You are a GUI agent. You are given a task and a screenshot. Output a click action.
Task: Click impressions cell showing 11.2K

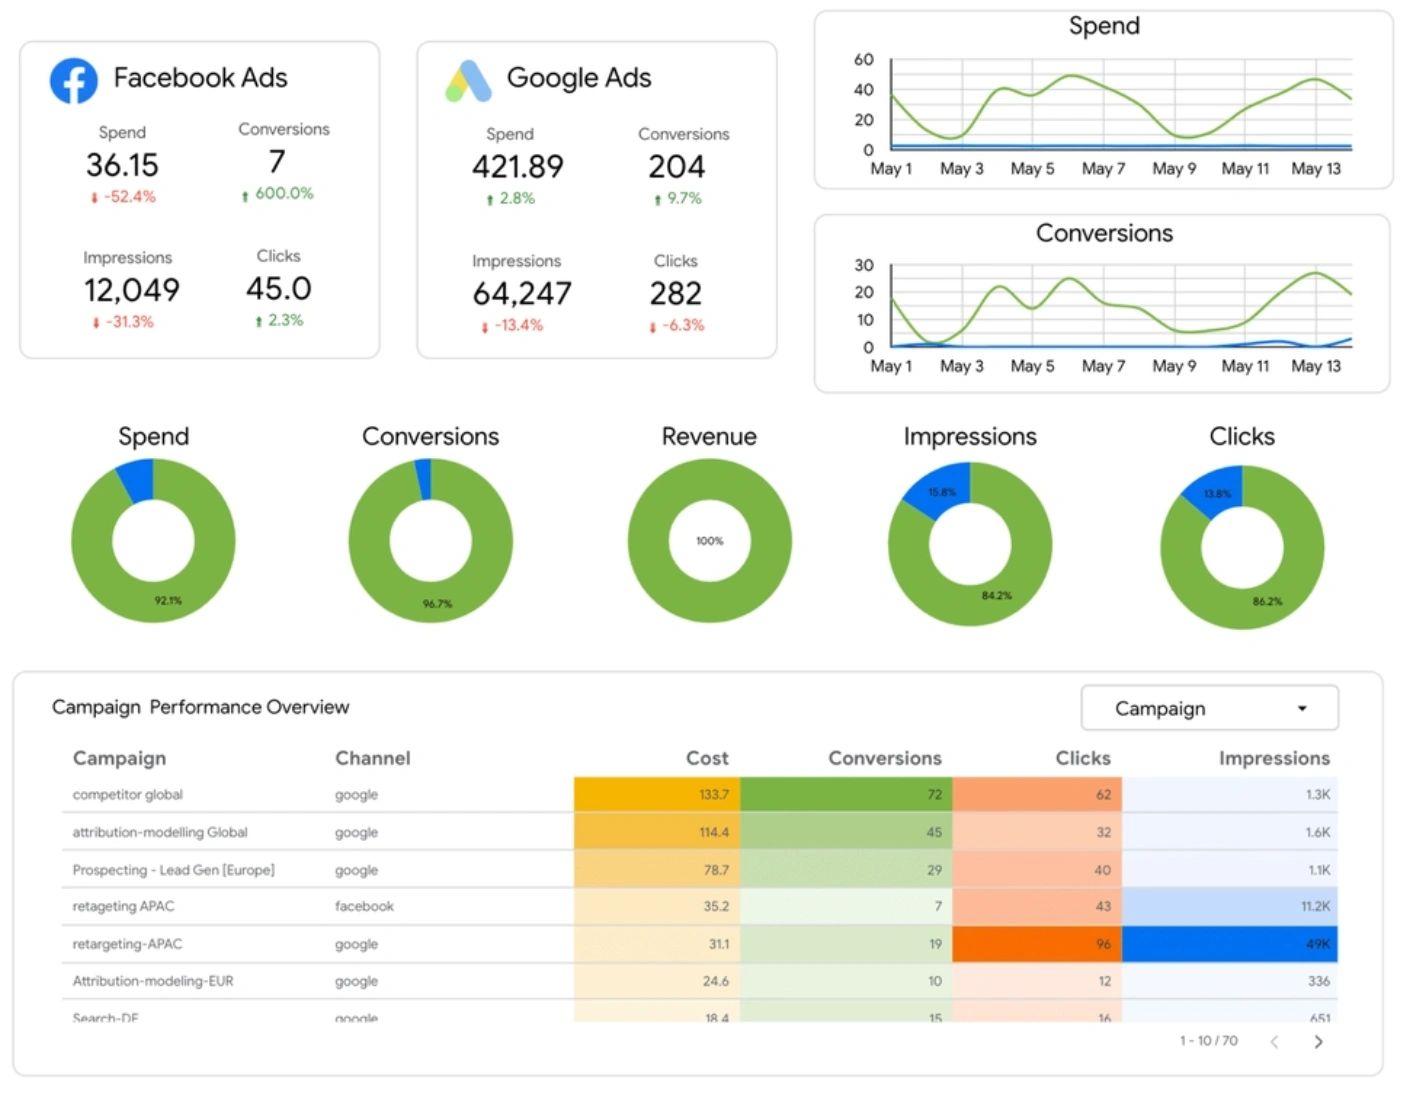[1230, 906]
